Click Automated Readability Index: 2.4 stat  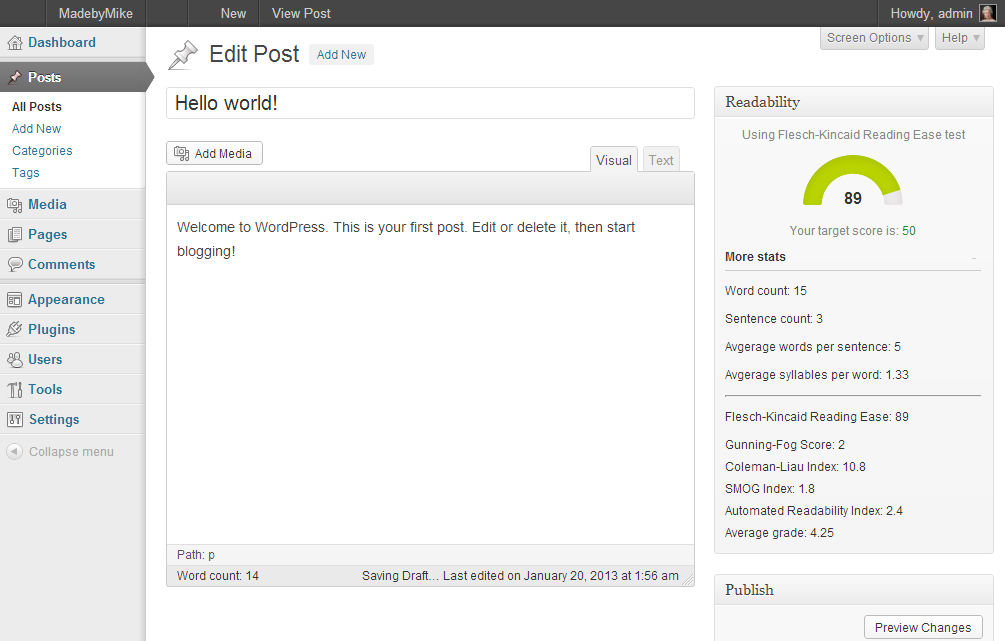coord(813,511)
